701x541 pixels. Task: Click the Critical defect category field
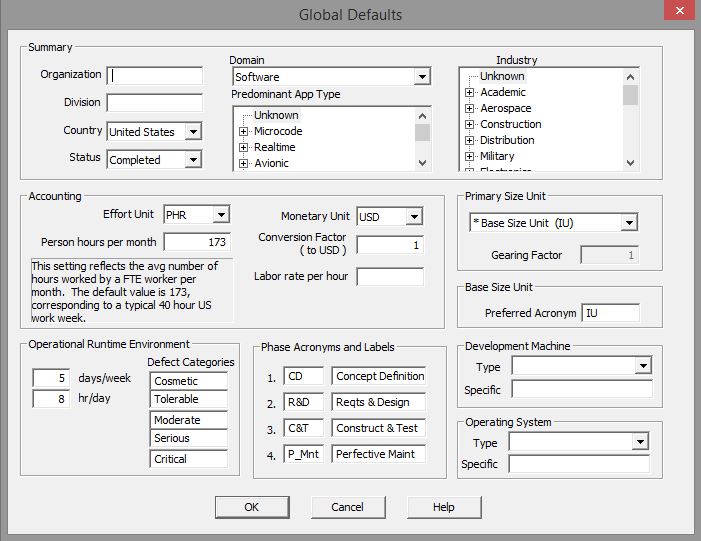(188, 459)
